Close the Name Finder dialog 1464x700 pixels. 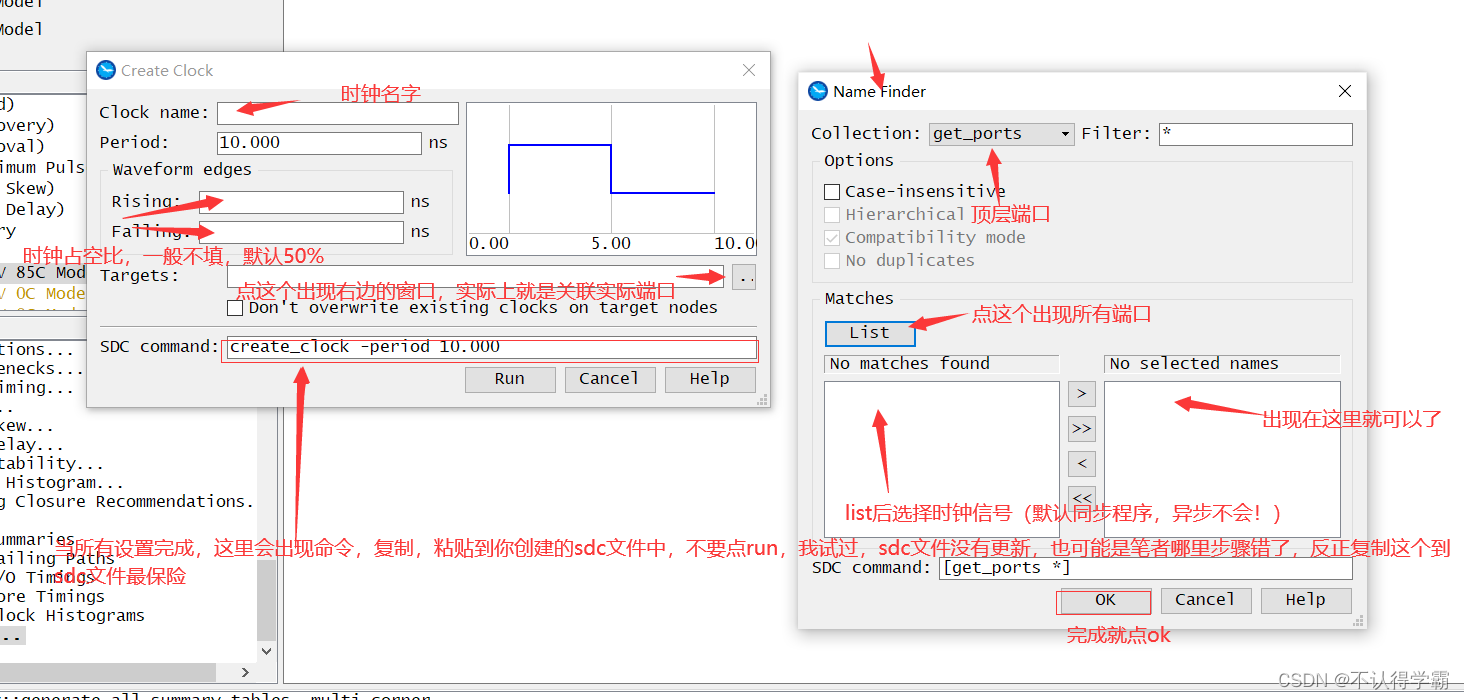(1345, 91)
